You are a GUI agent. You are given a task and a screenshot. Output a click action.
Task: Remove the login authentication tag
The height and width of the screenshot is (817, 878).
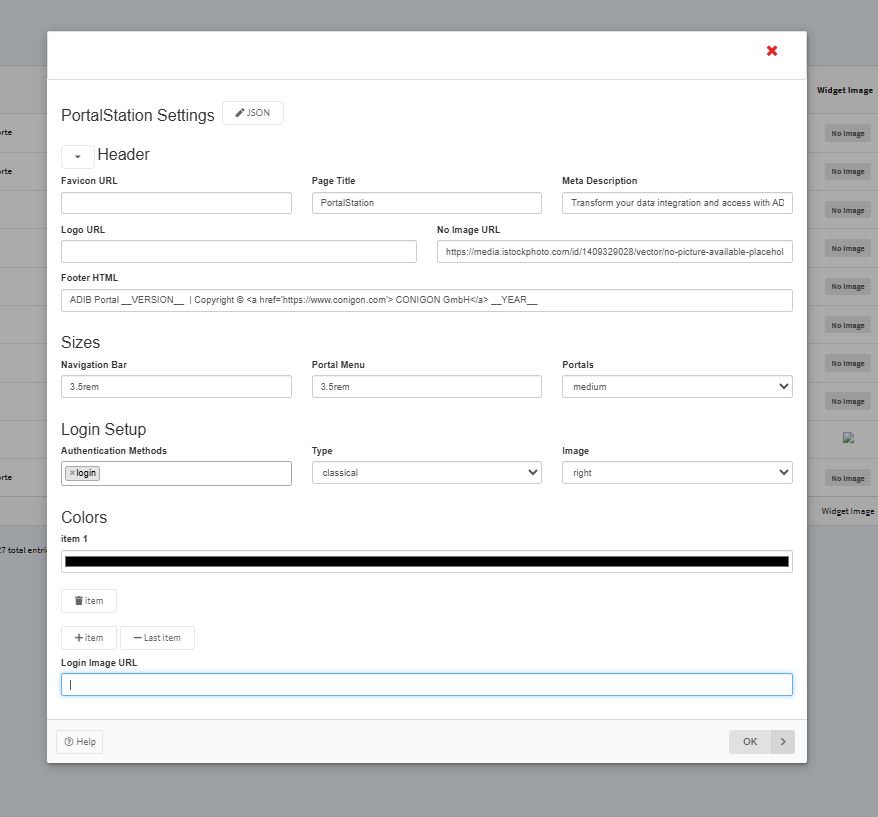[72, 473]
